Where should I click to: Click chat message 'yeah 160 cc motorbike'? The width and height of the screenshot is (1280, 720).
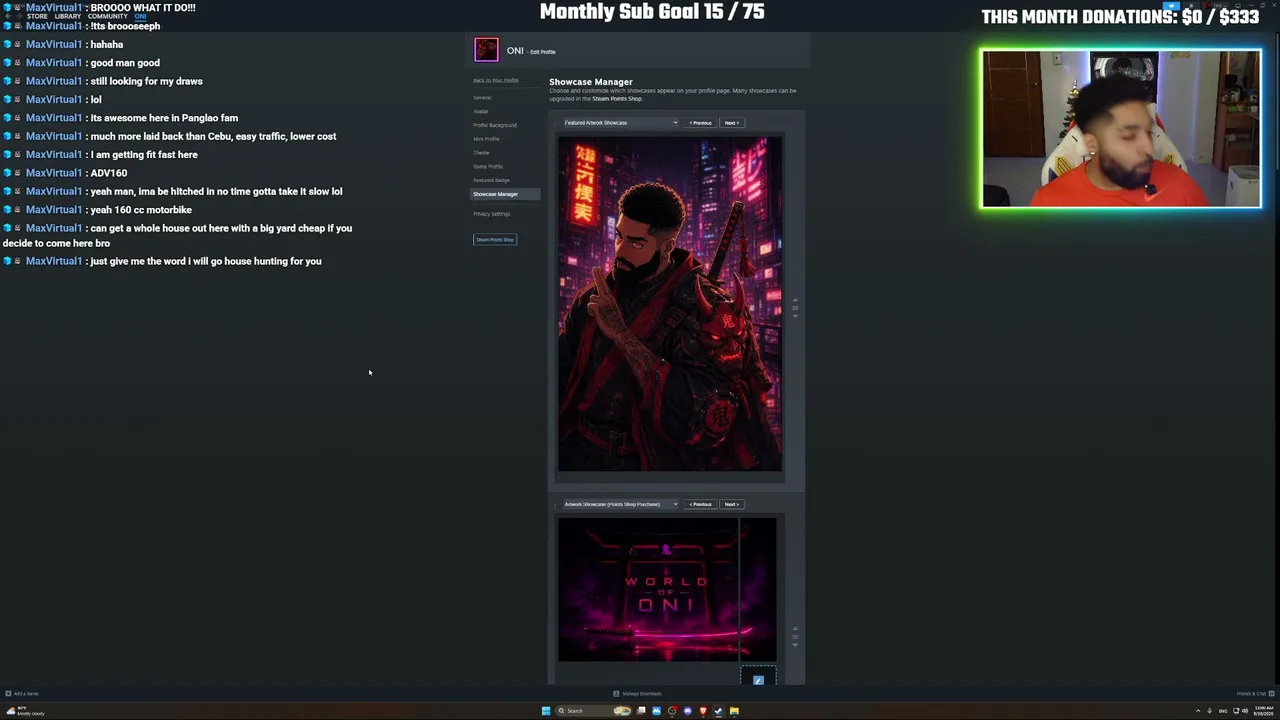click(x=141, y=210)
